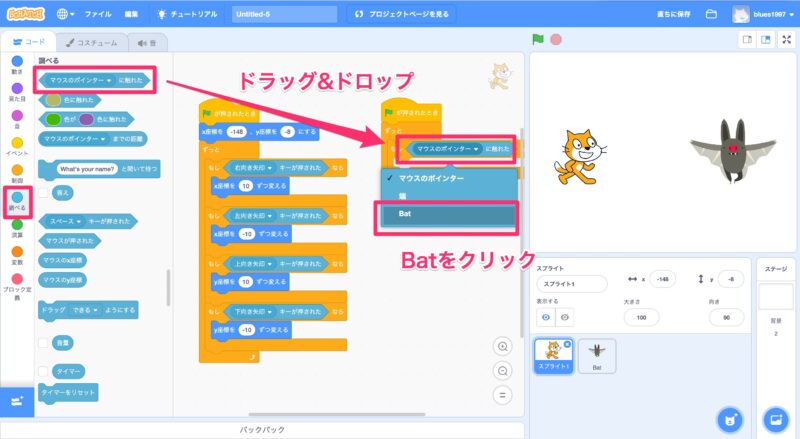Open the ファイル menu
800x439 pixels.
pos(98,15)
